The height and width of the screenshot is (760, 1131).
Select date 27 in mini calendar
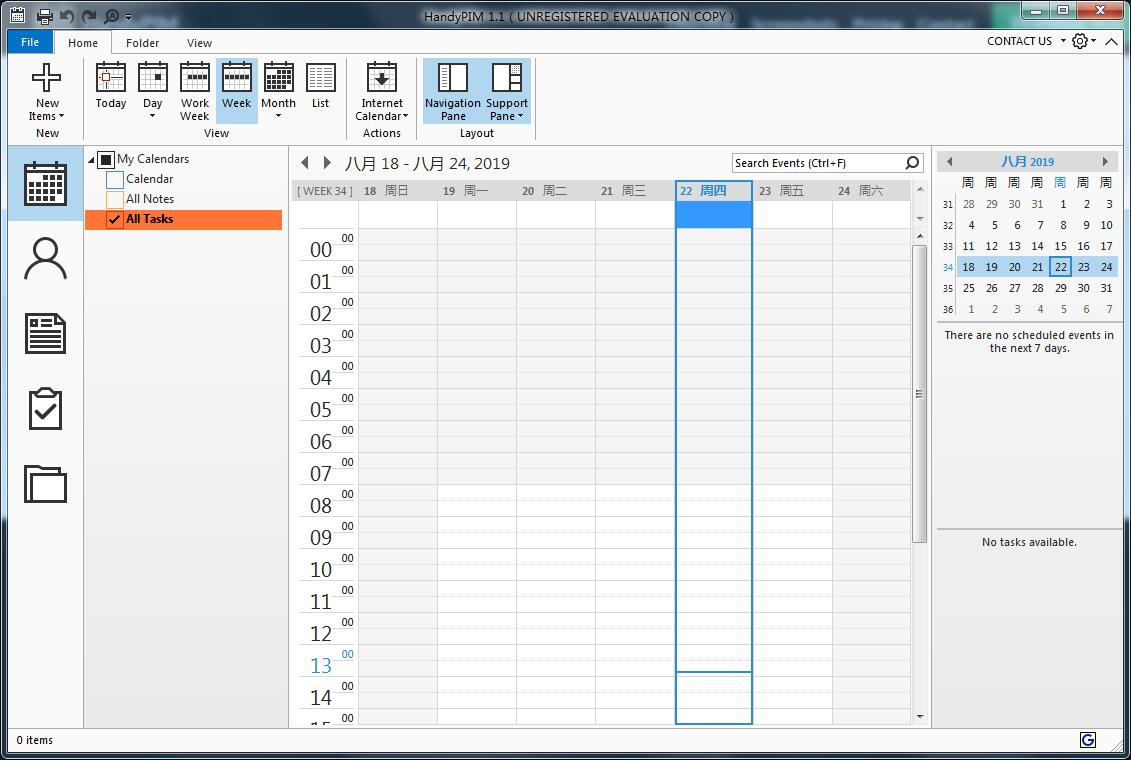[1014, 288]
